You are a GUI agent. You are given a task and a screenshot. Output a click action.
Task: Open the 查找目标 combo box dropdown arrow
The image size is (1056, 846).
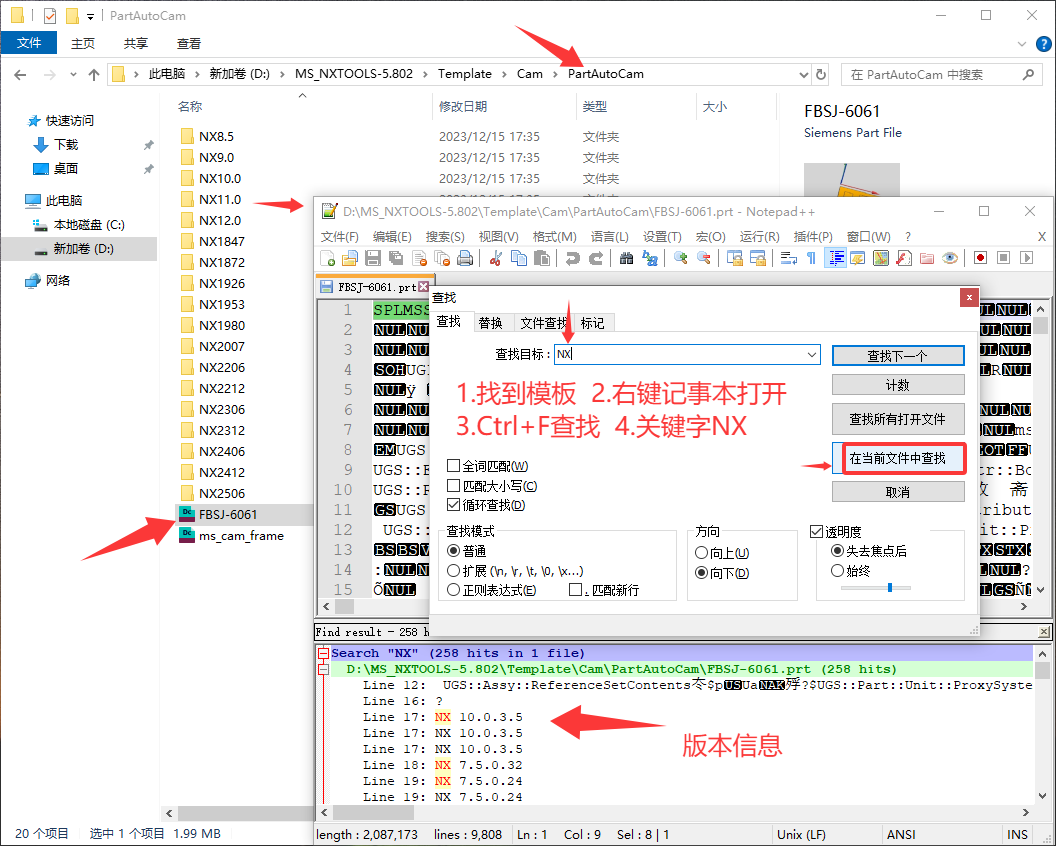tap(812, 354)
